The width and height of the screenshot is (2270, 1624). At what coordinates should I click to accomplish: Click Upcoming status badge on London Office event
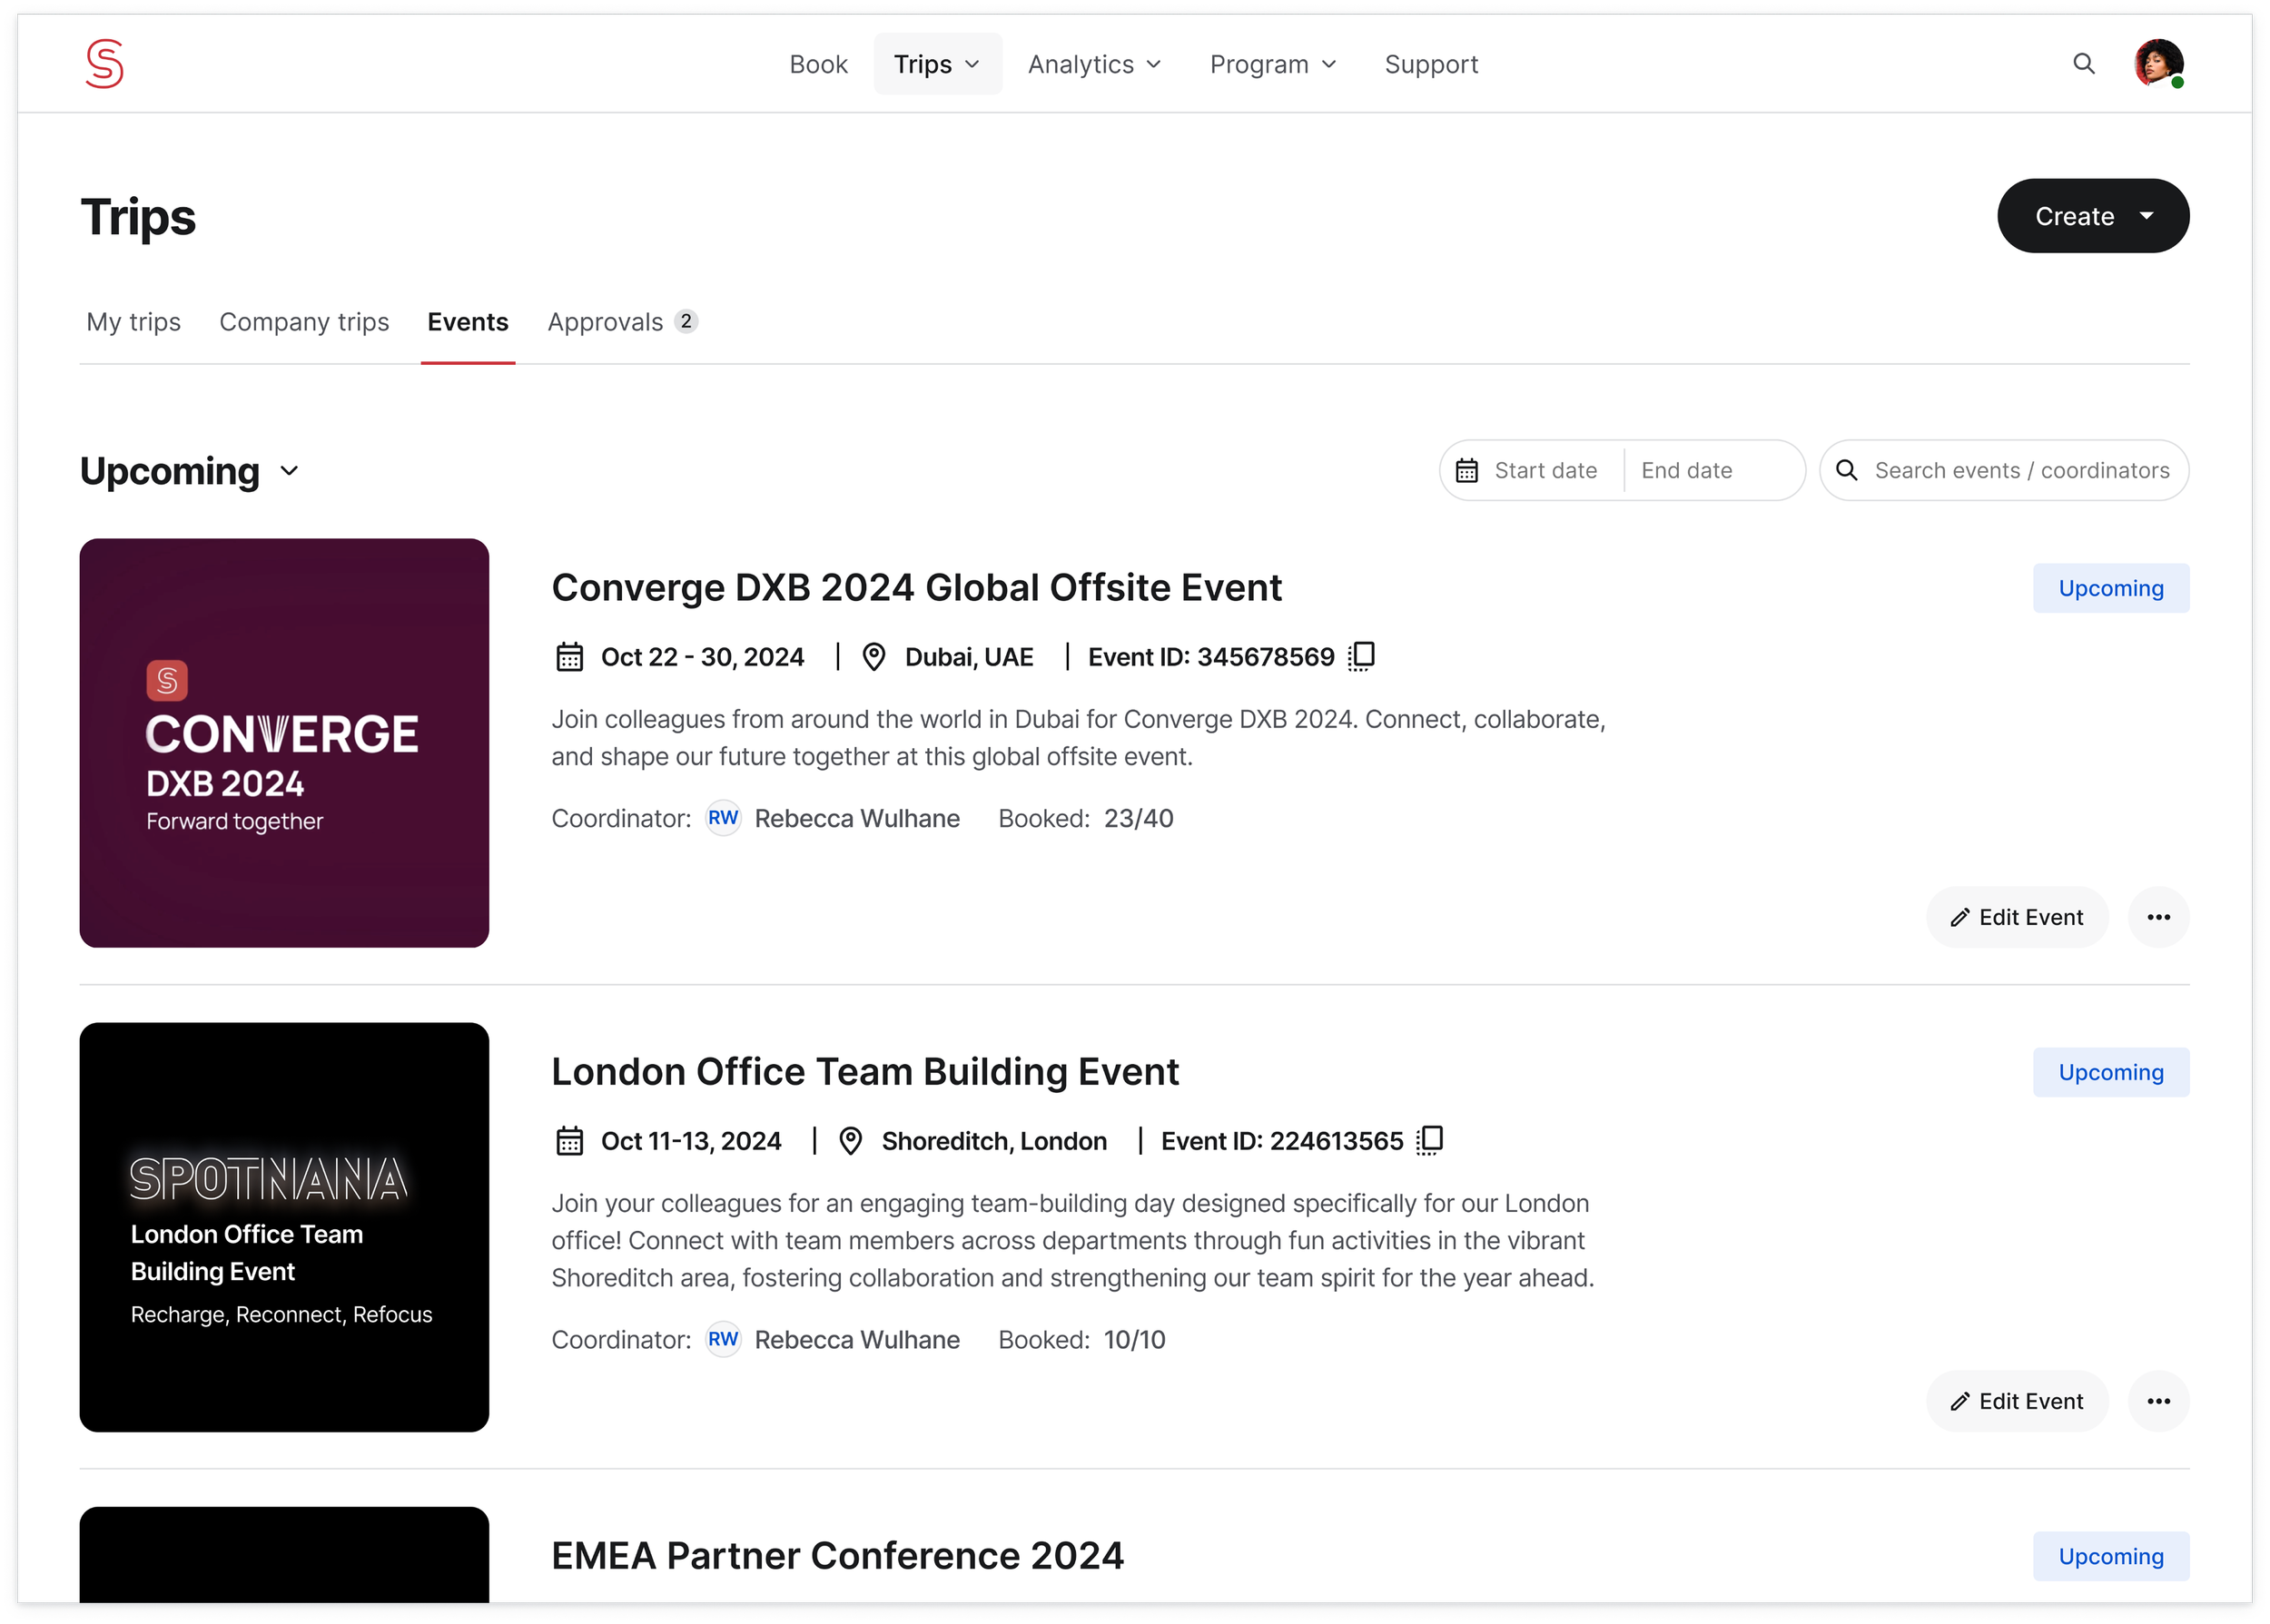coord(2110,1072)
